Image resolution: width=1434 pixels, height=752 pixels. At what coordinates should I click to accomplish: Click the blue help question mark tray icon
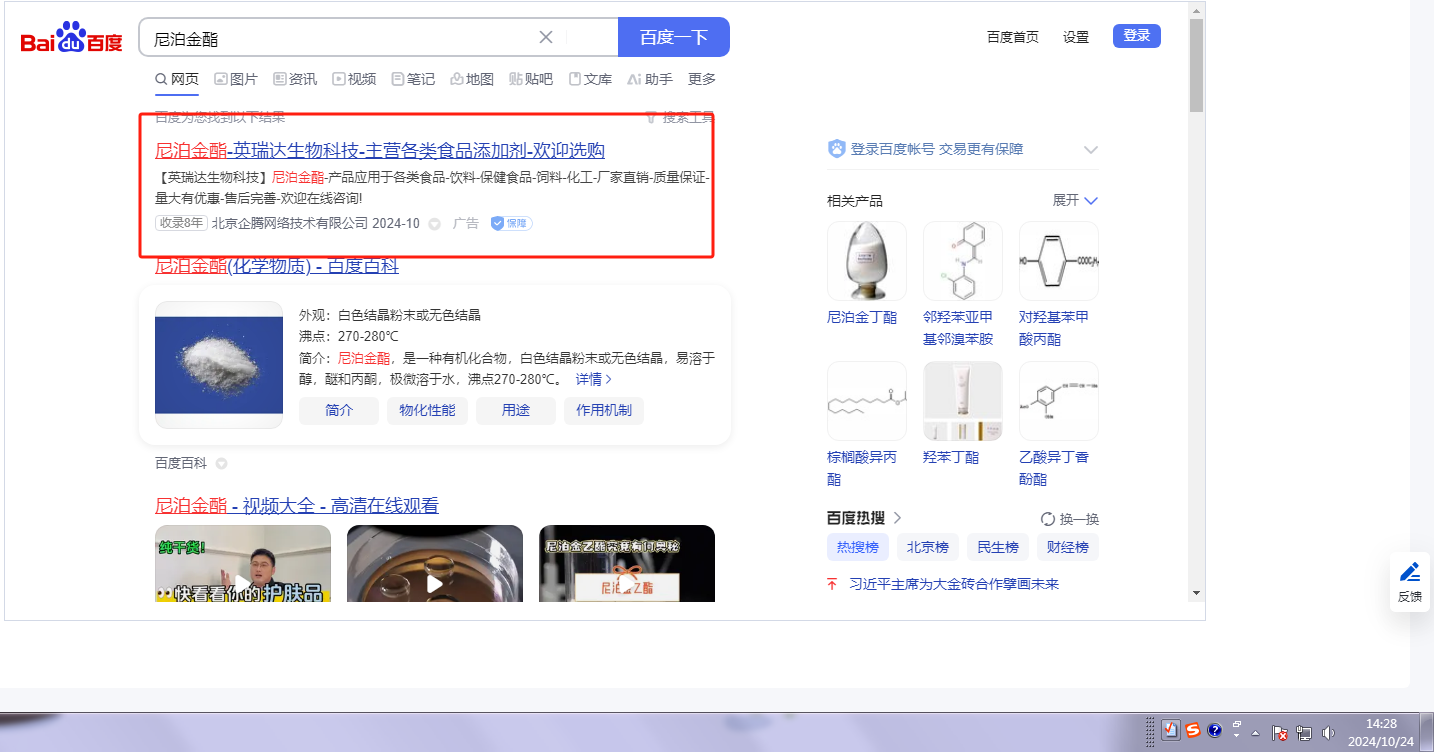(1215, 731)
